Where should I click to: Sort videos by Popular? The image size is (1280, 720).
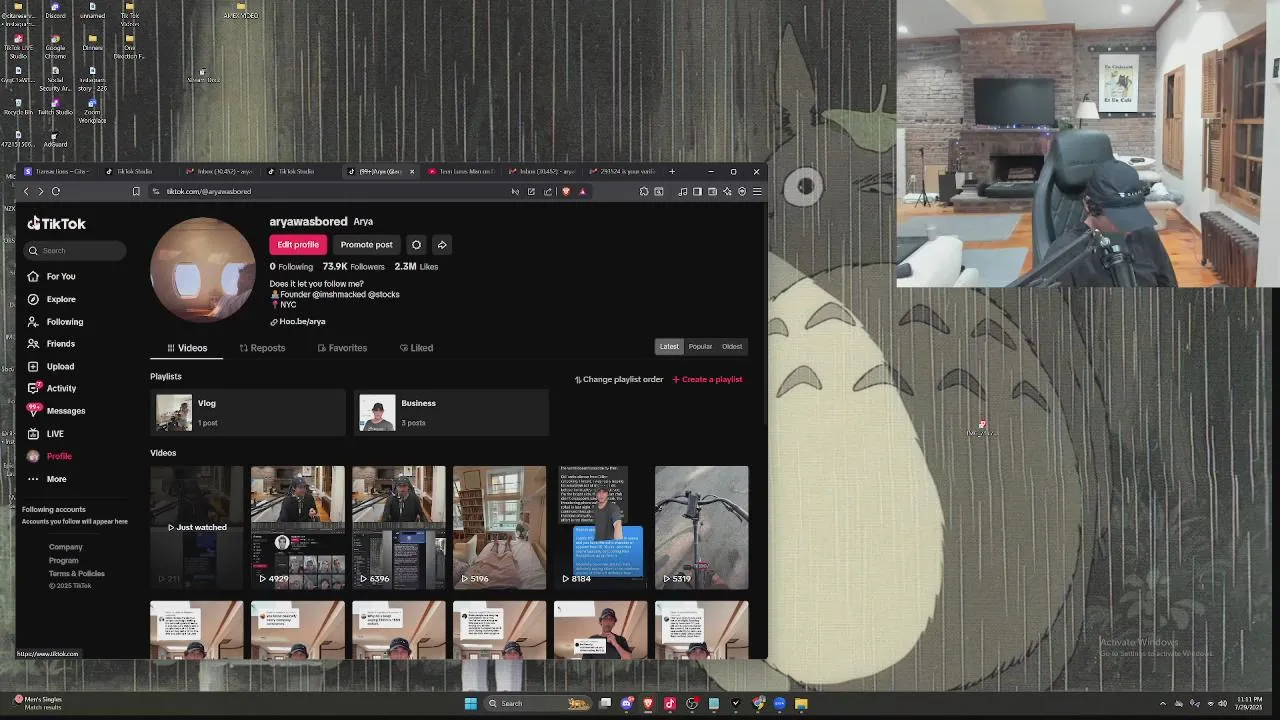pyautogui.click(x=700, y=347)
